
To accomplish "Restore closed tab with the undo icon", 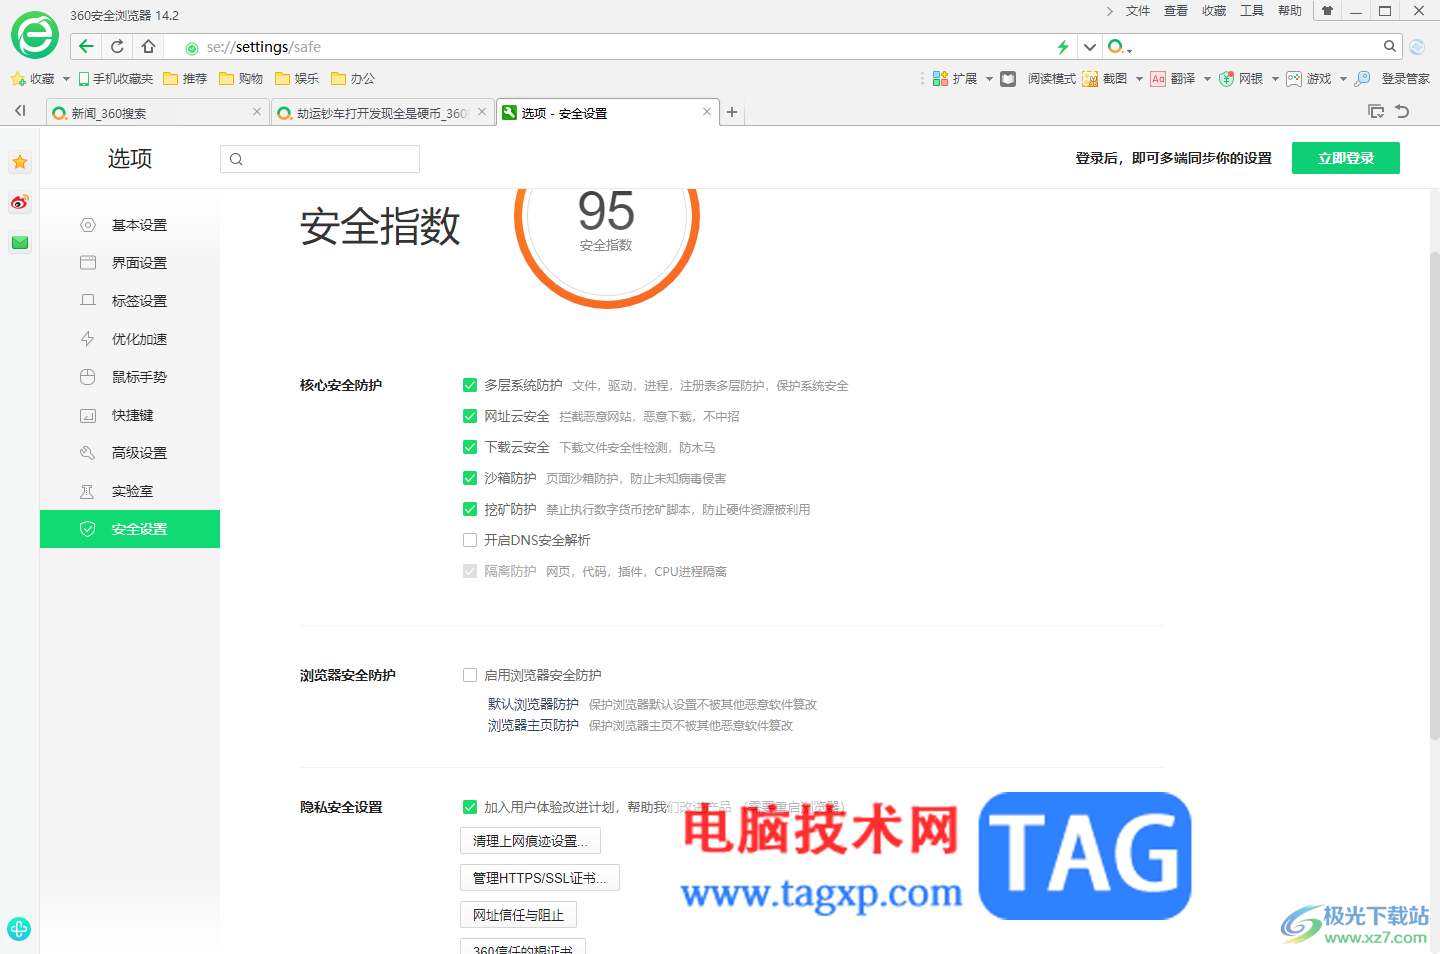I will pos(1402,111).
